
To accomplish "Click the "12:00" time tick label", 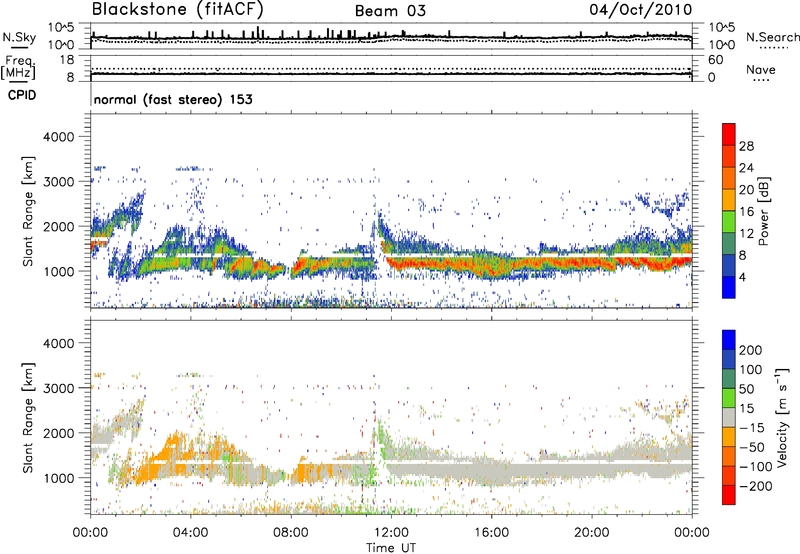I will click(391, 533).
